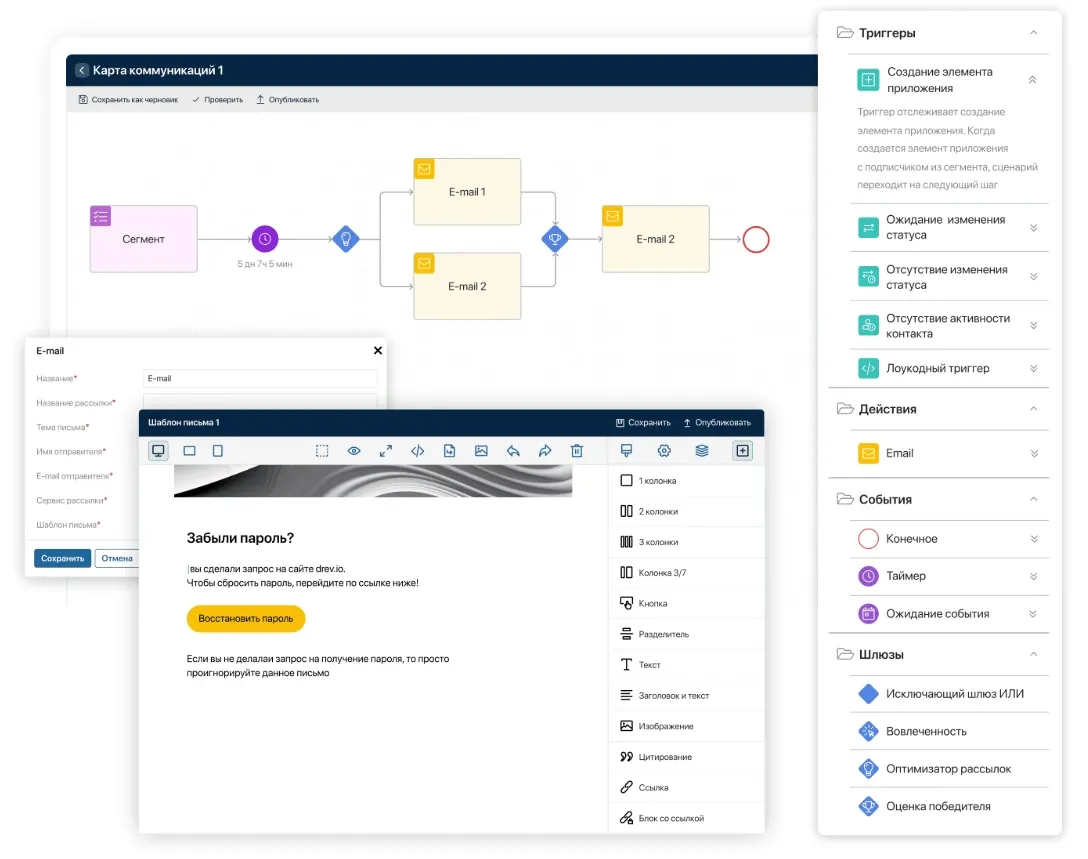1088x859 pixels.
Task: Click the yellow Восстановить пароль button
Action: [246, 619]
